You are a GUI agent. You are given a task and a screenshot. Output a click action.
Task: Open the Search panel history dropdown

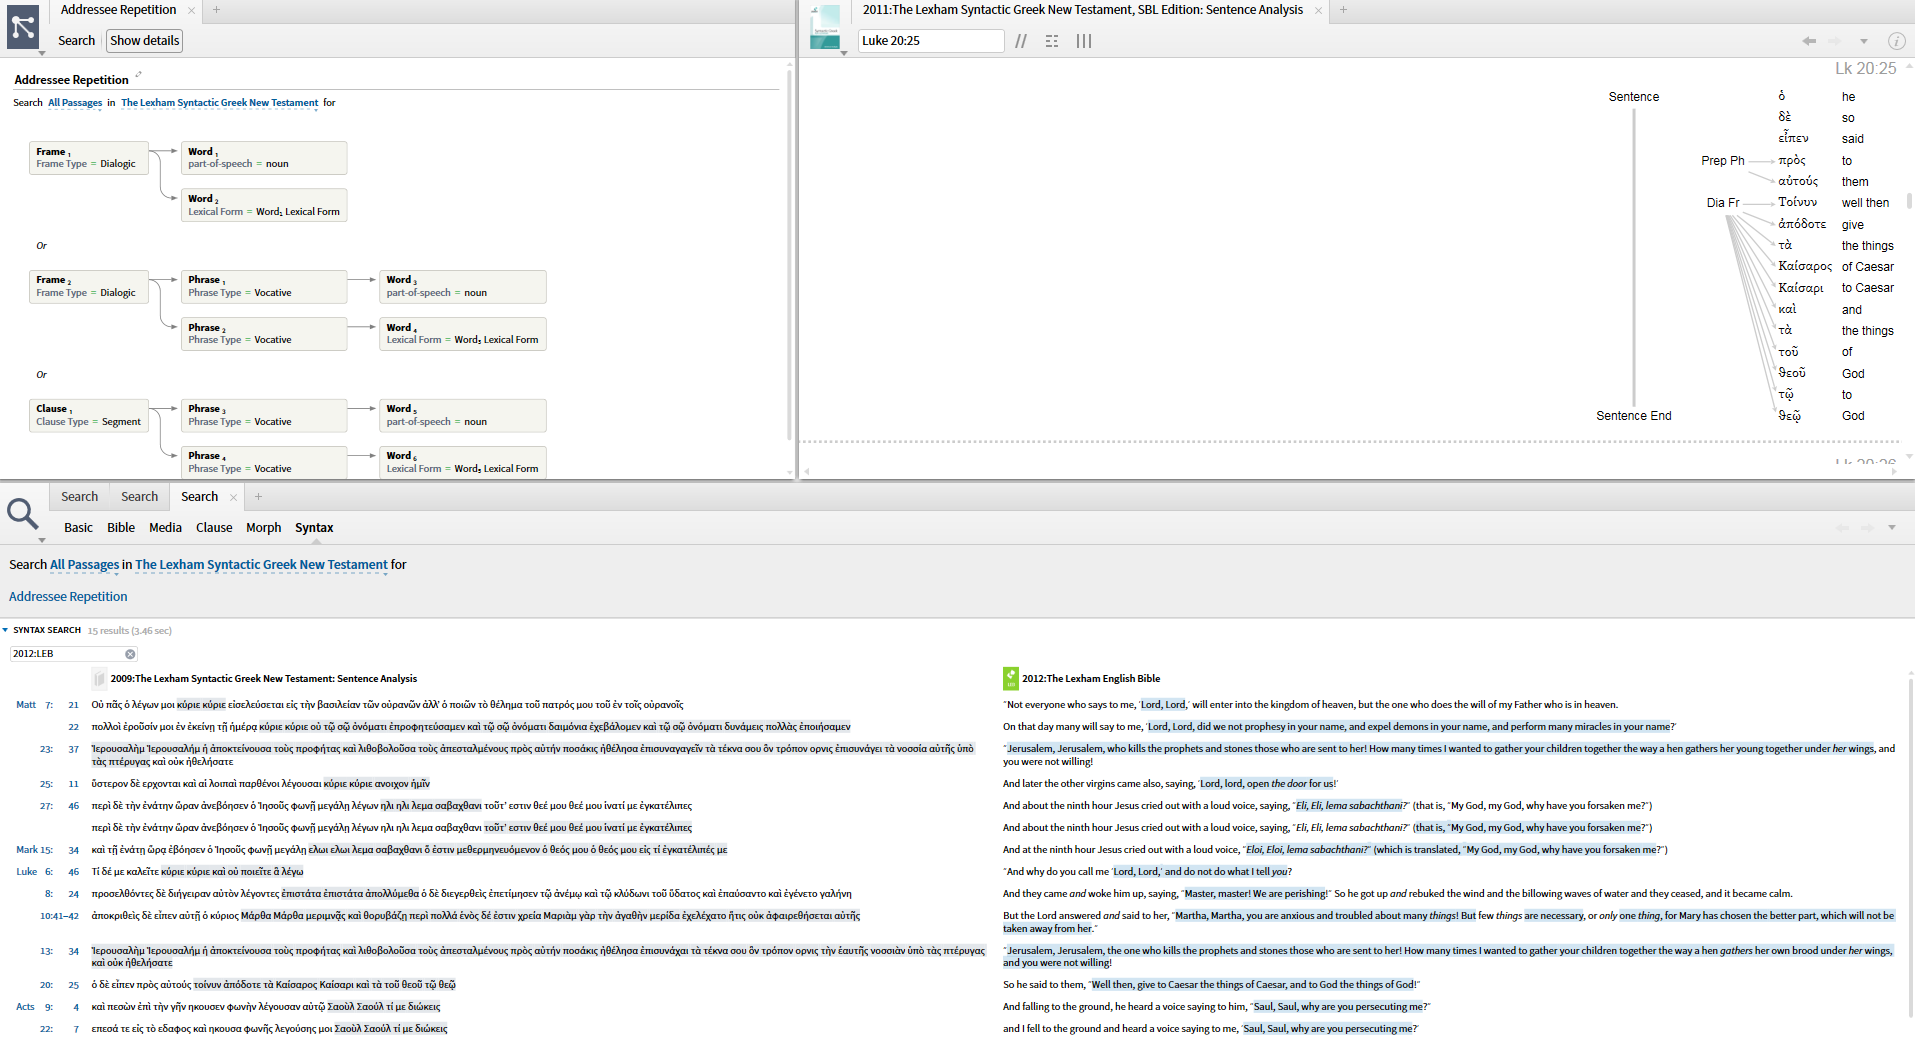(x=1892, y=528)
